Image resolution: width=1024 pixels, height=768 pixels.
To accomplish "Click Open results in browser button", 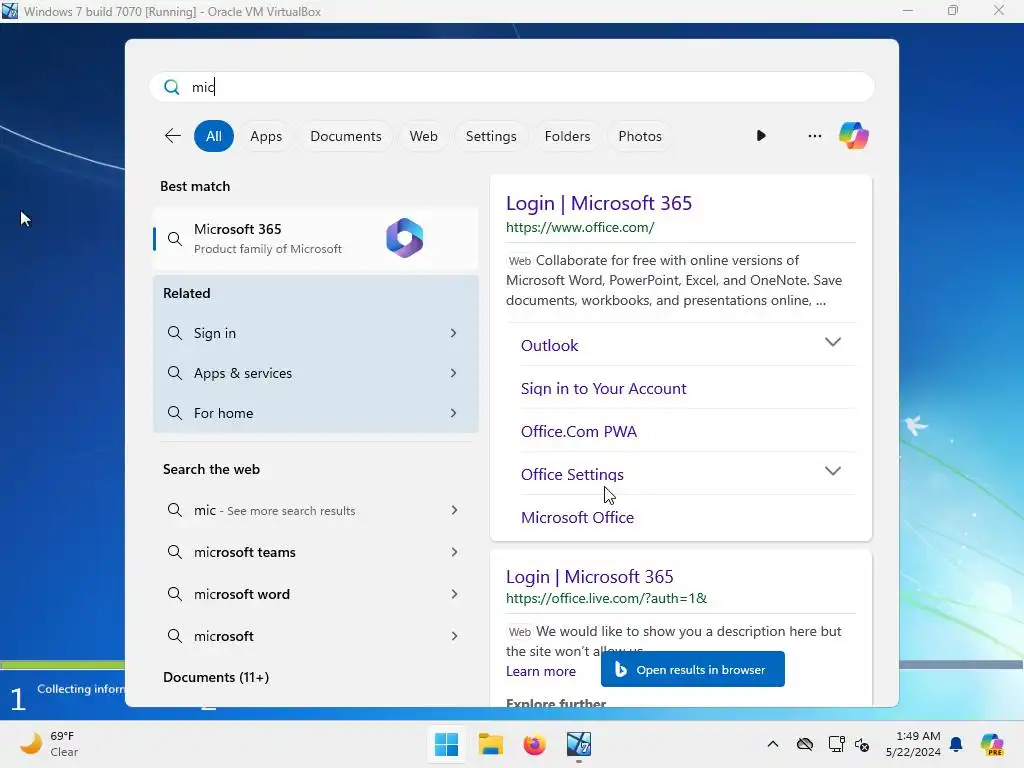I will pyautogui.click(x=693, y=669).
